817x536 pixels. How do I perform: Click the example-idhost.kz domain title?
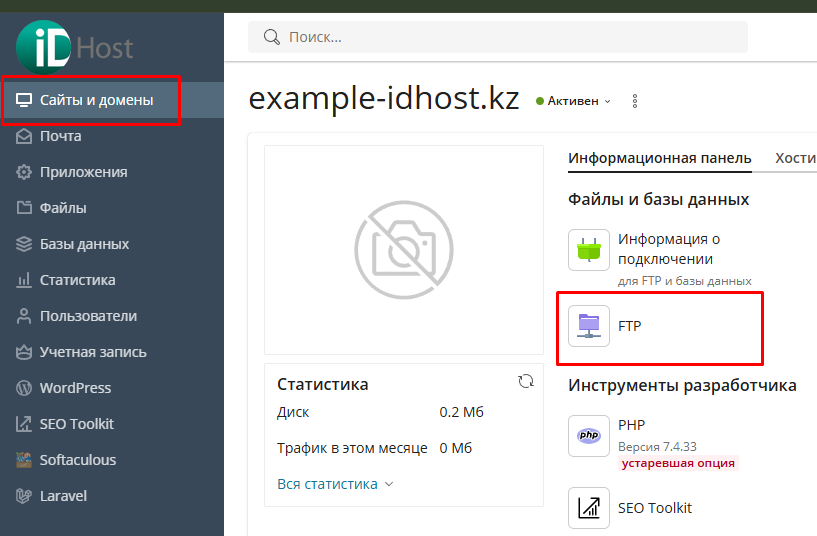(x=383, y=99)
